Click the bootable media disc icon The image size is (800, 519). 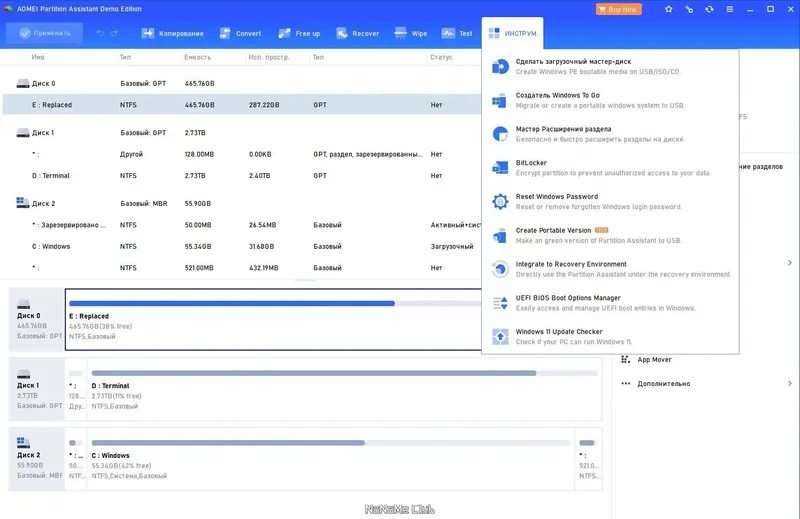click(x=500, y=66)
